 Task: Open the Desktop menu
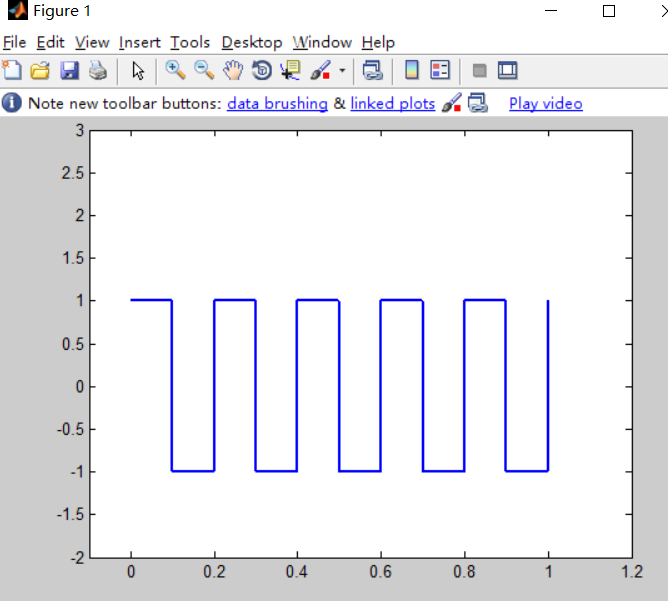(252, 43)
